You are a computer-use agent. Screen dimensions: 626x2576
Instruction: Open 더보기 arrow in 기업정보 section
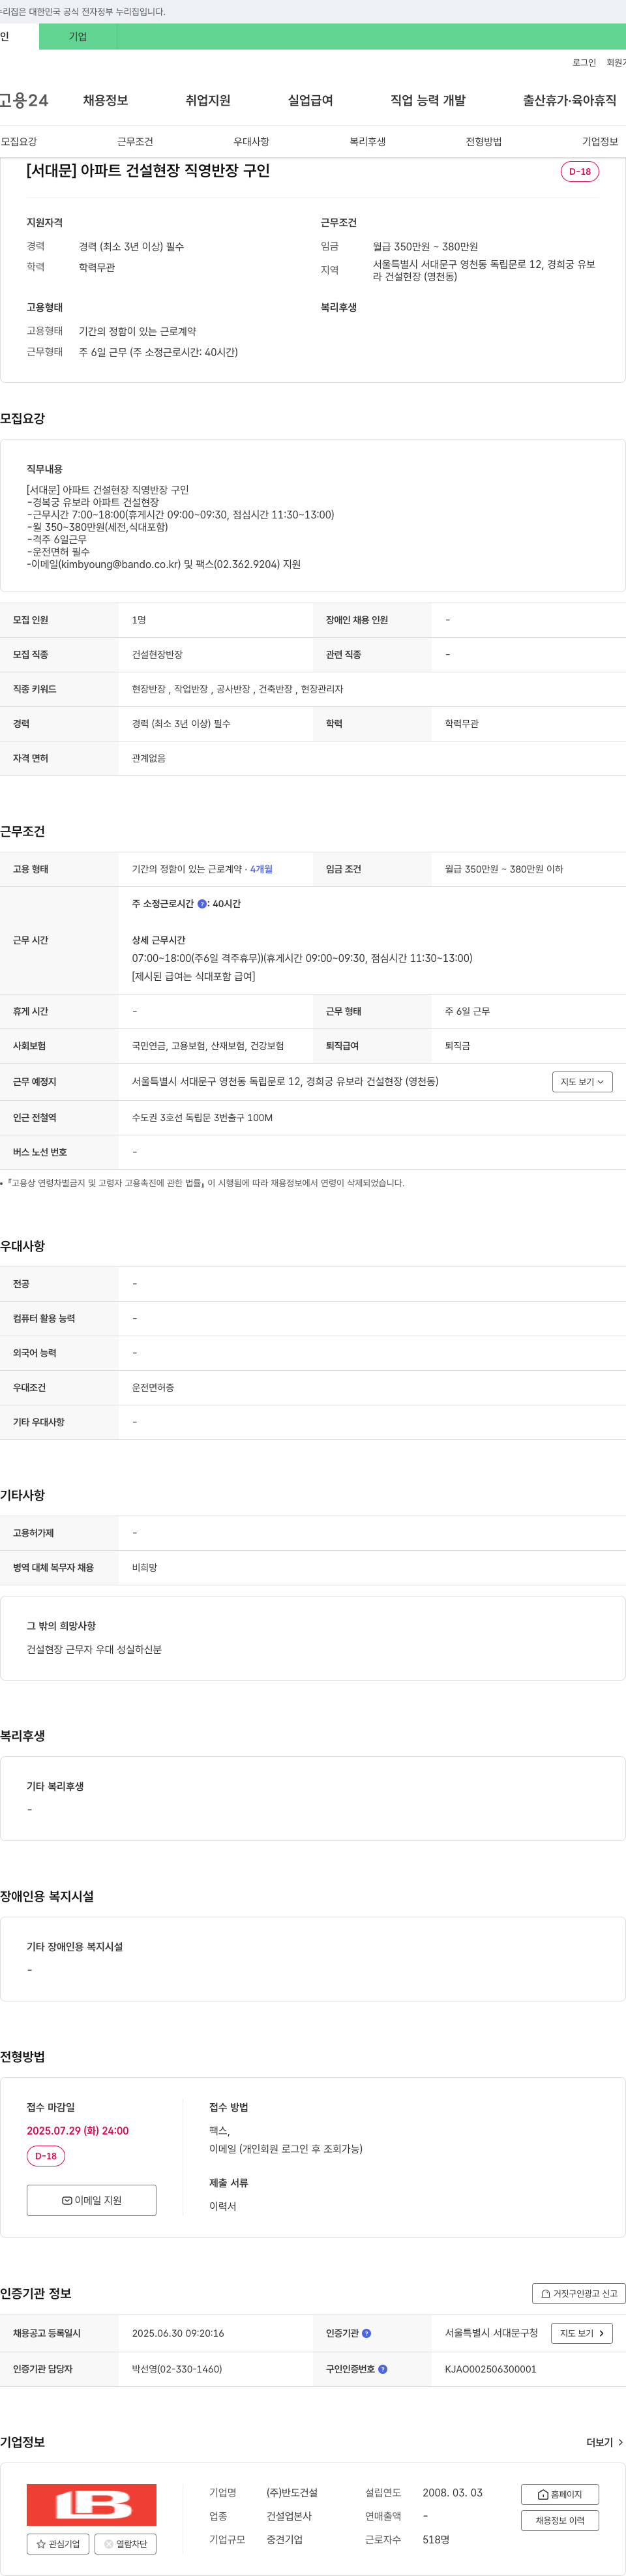pos(605,2442)
